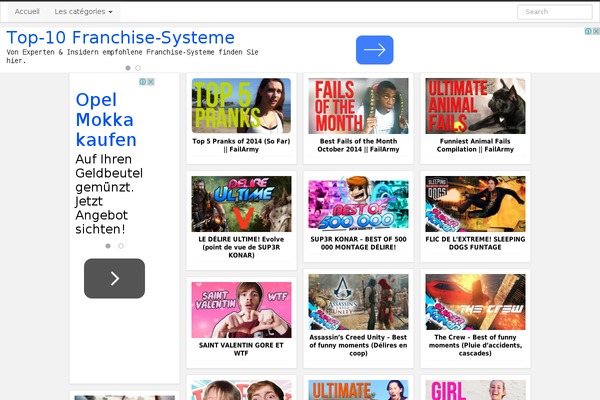Close the Opel Mokka sidebar ad
The image size is (600, 400).
tap(151, 82)
